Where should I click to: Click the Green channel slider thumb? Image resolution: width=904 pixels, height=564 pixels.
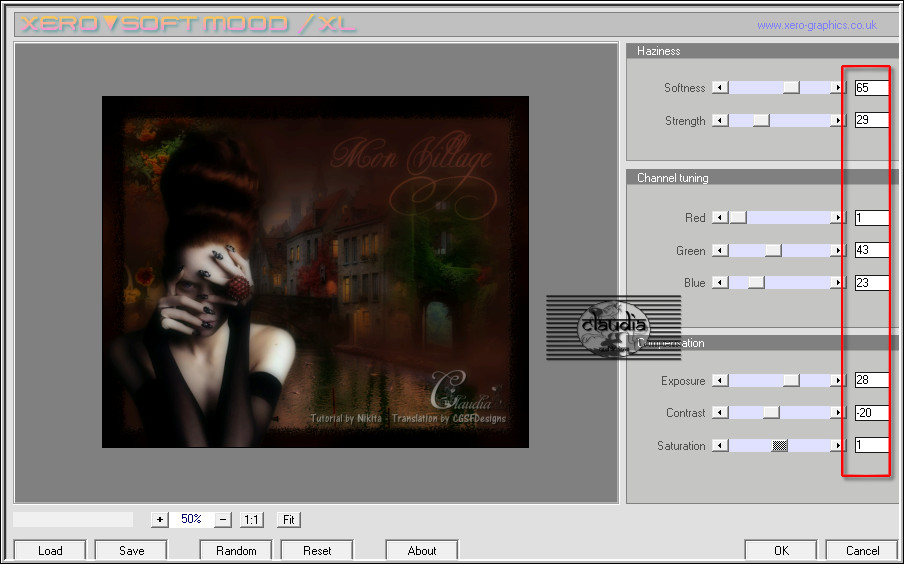tap(773, 250)
